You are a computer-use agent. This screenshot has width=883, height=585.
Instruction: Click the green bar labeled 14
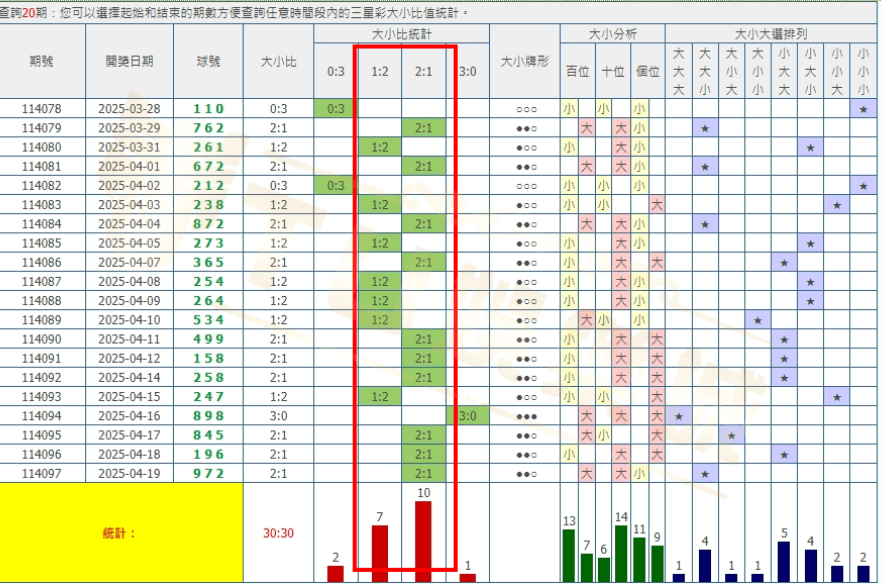[621, 553]
